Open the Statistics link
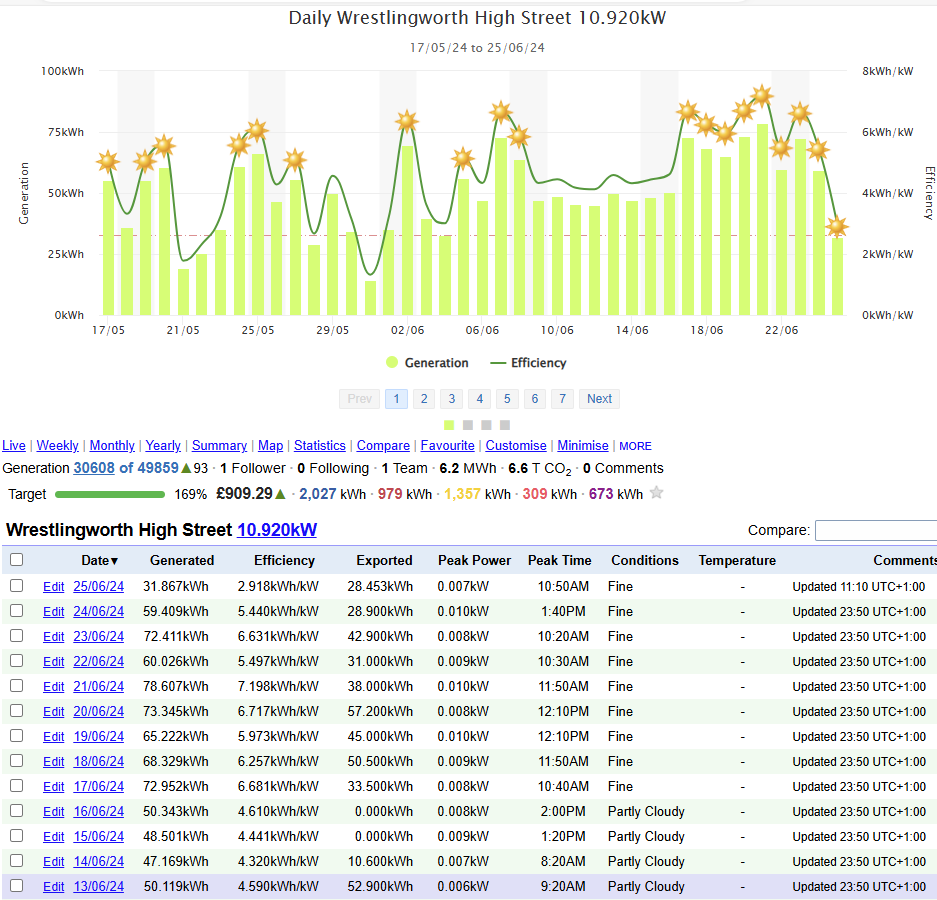937x900 pixels. click(x=320, y=446)
